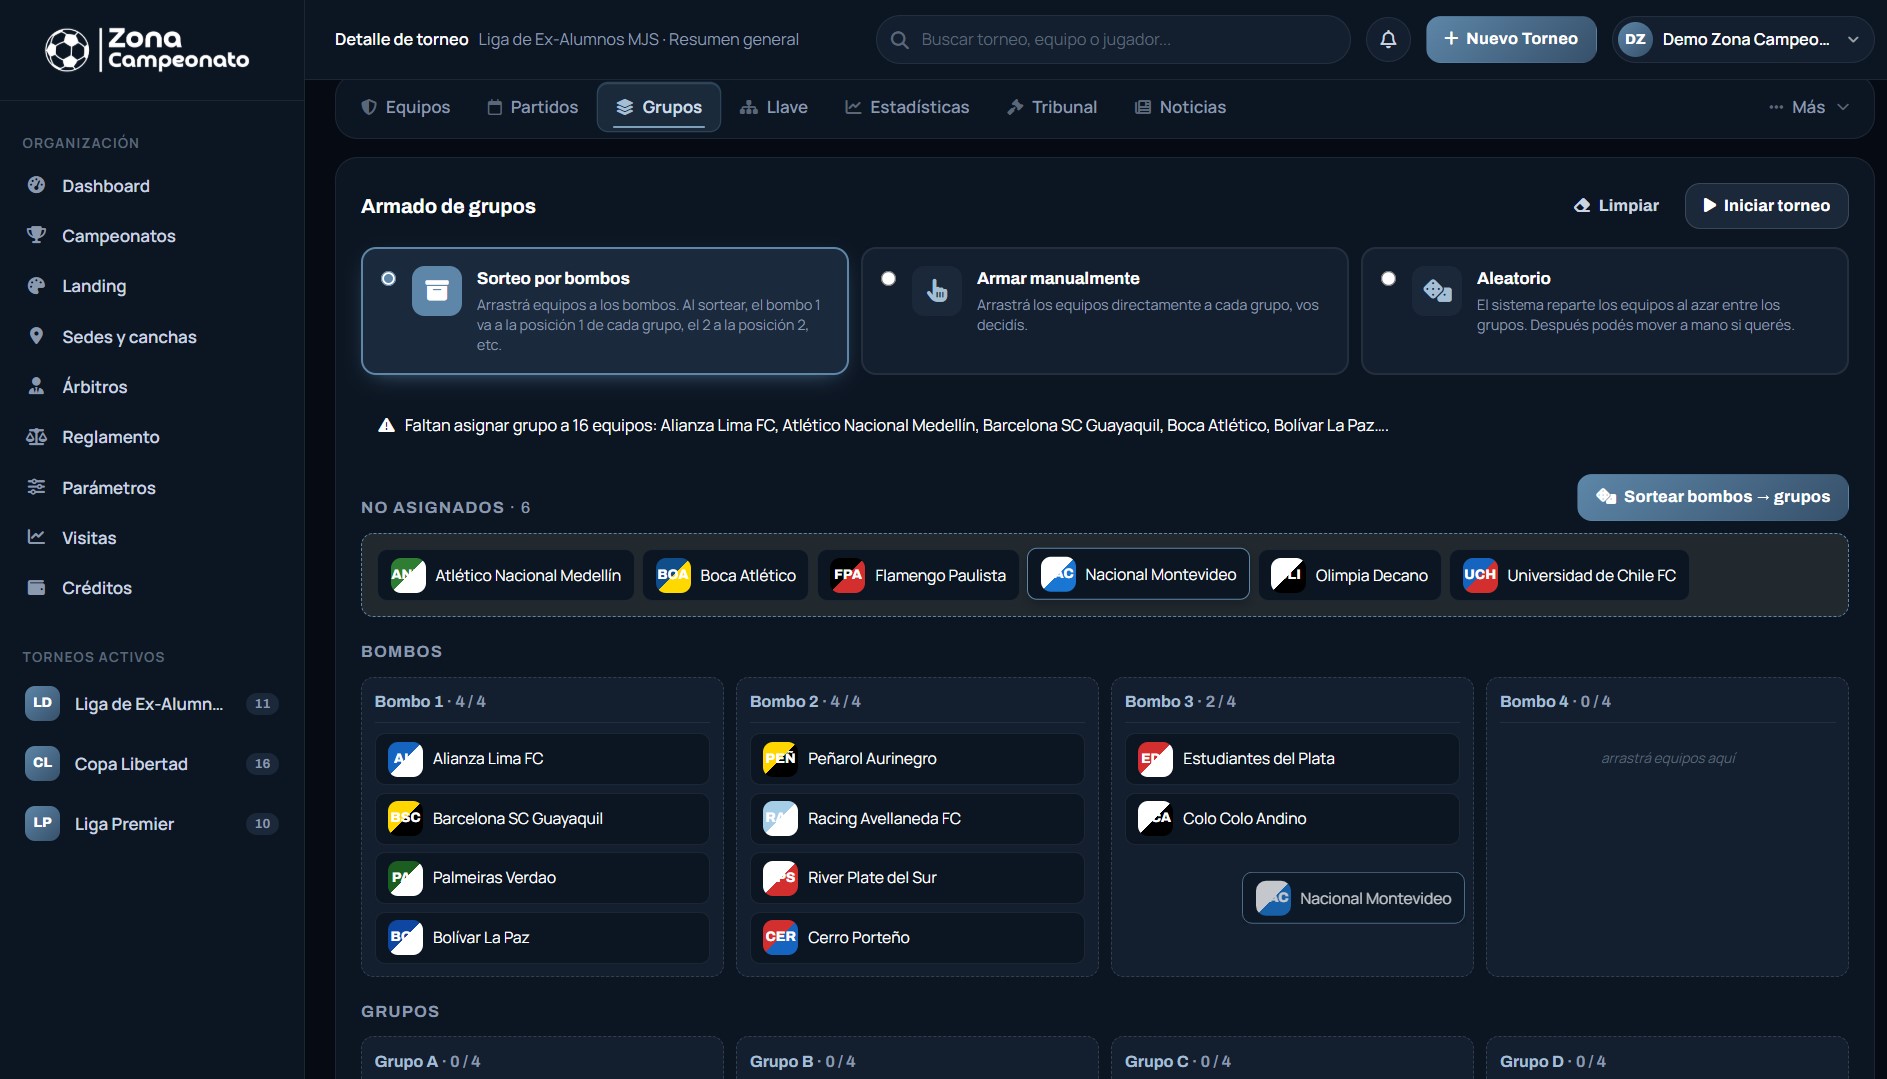Open Copa Libertad active tournament
The height and width of the screenshot is (1079, 1887).
(x=151, y=763)
